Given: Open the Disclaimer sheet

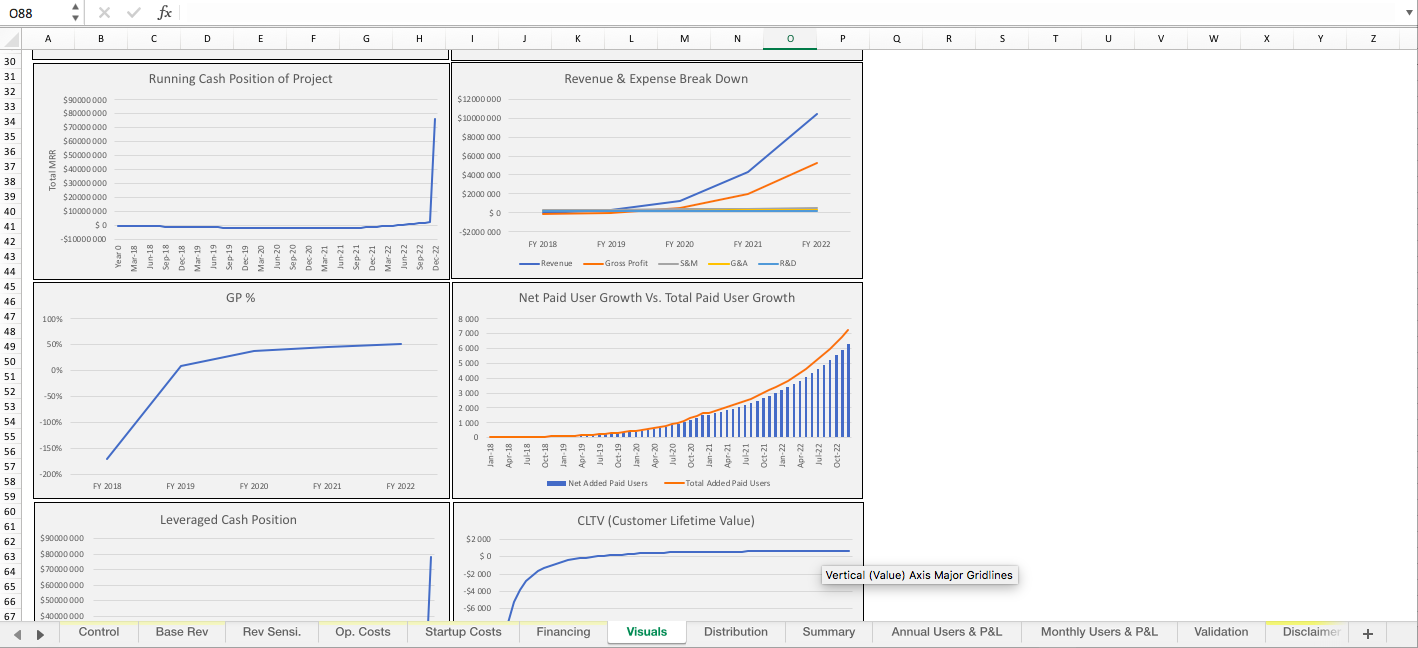Looking at the screenshot, I should click(x=1310, y=632).
